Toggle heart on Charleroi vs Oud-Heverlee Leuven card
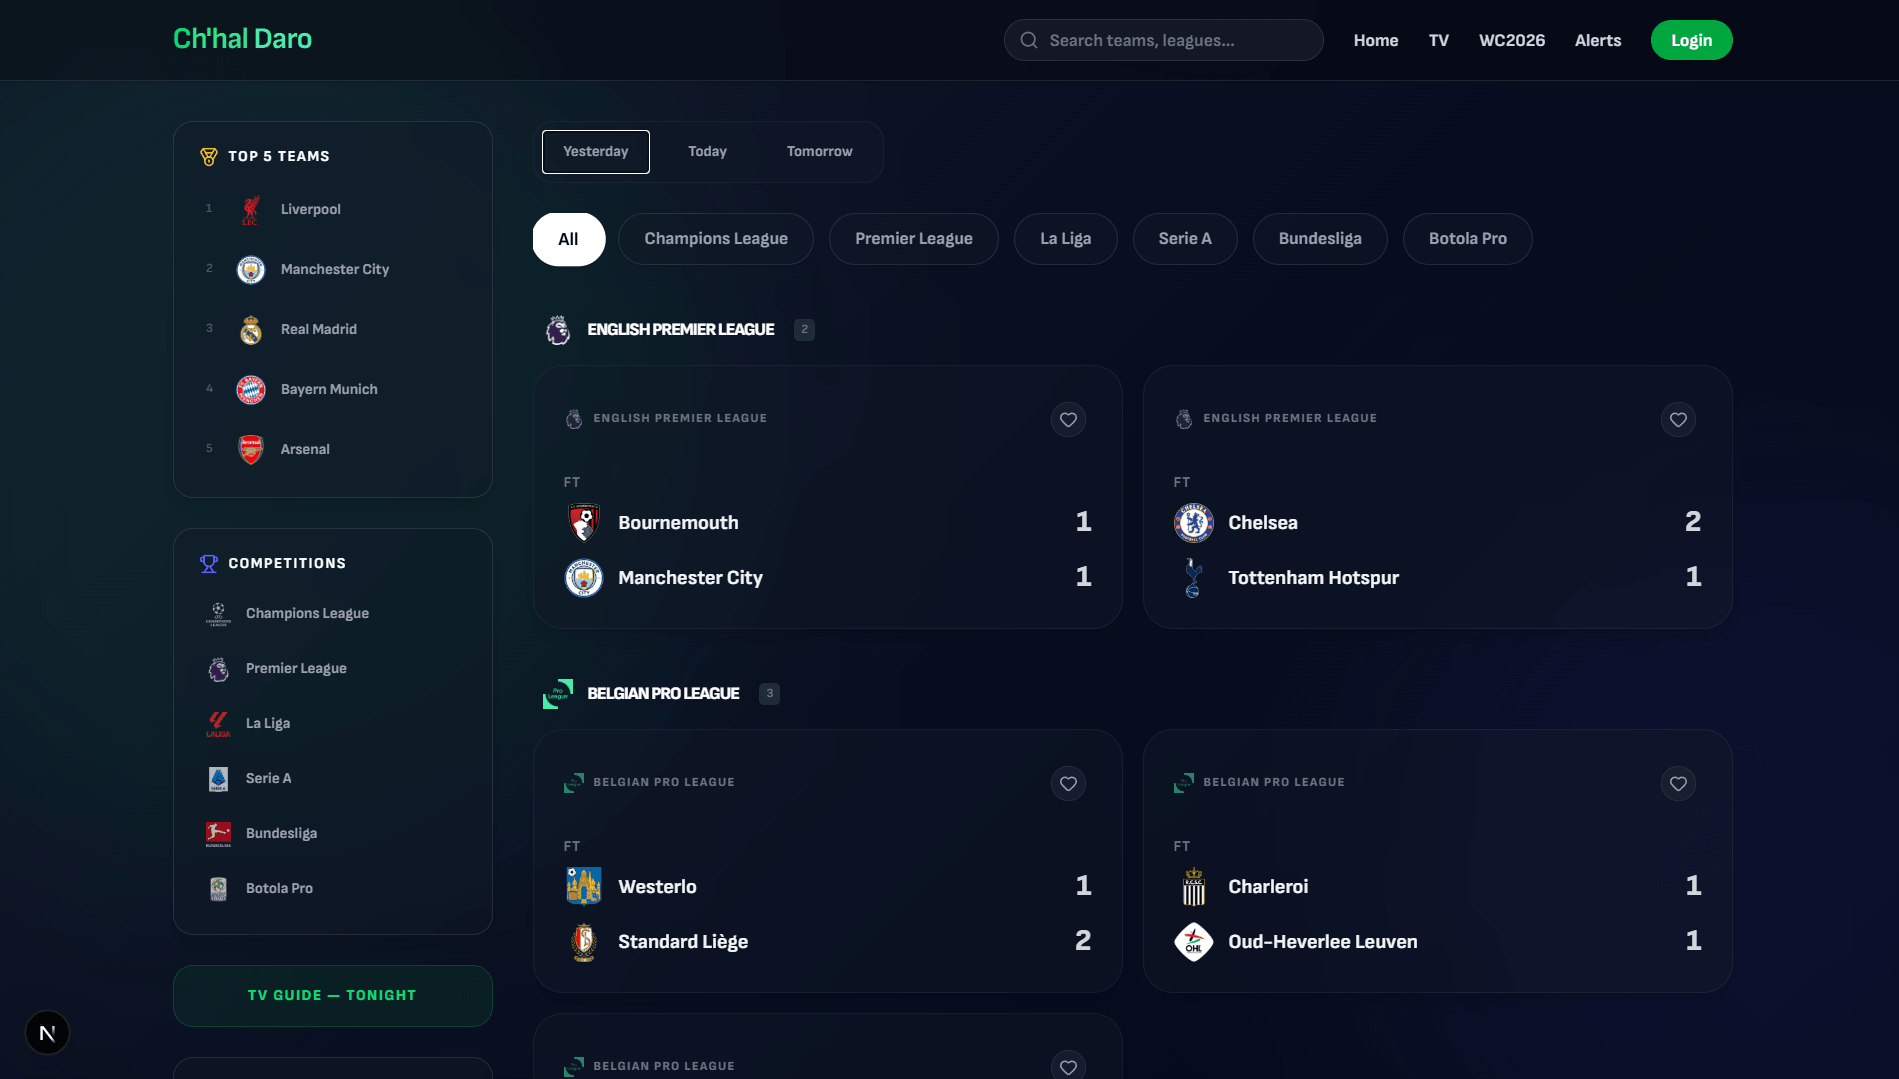Image resolution: width=1899 pixels, height=1079 pixels. click(x=1678, y=784)
